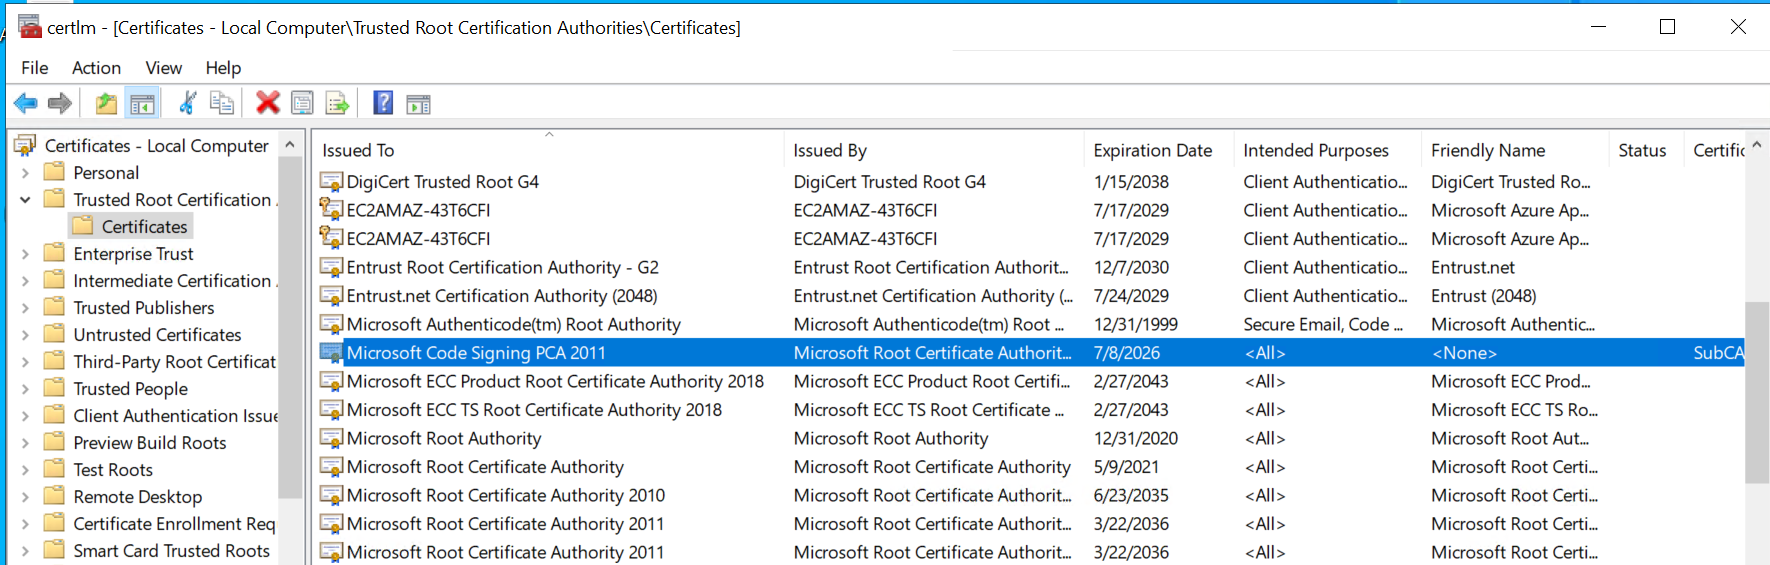Sort by the Expiration Date column header

pyautogui.click(x=1159, y=150)
